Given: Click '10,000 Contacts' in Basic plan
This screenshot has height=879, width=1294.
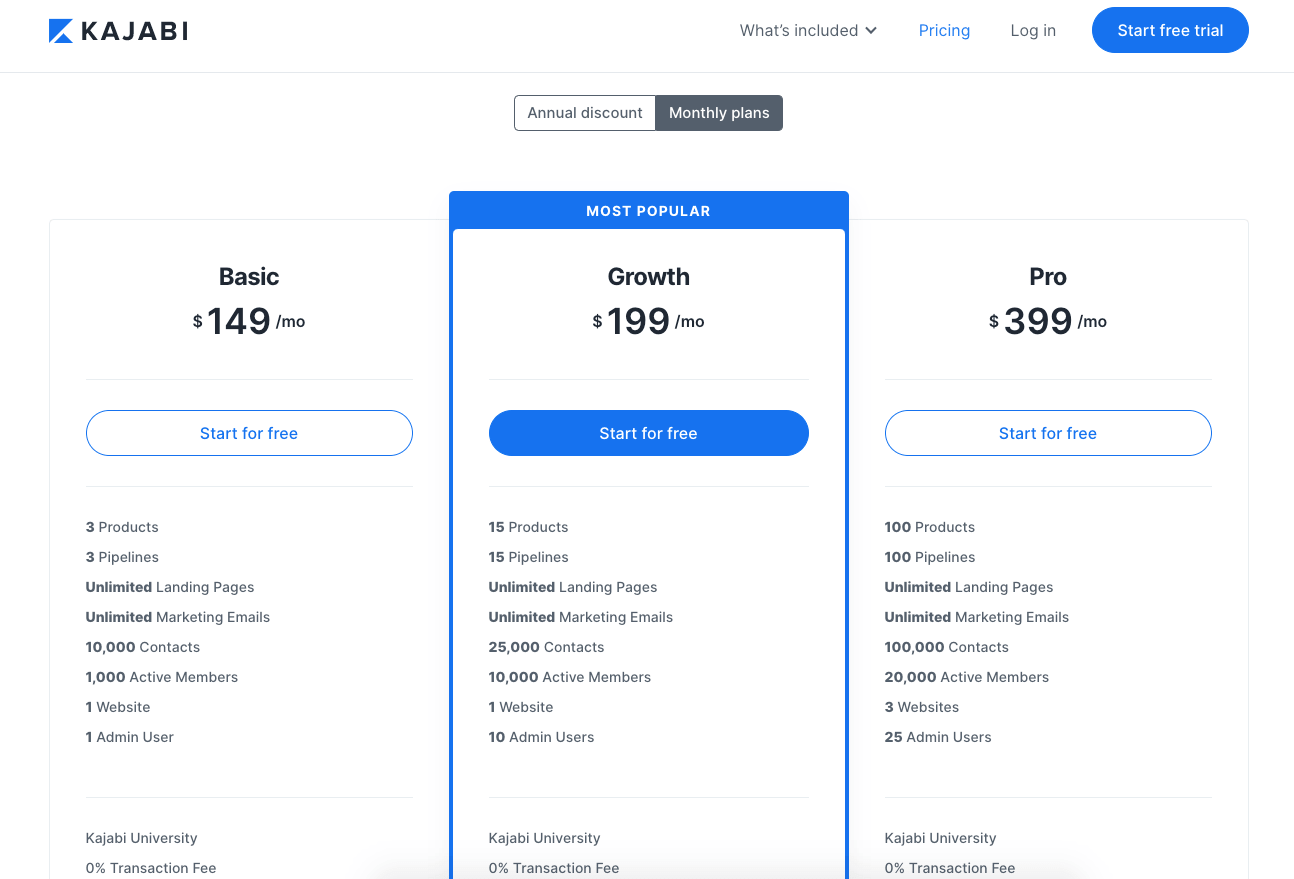Looking at the screenshot, I should (143, 647).
